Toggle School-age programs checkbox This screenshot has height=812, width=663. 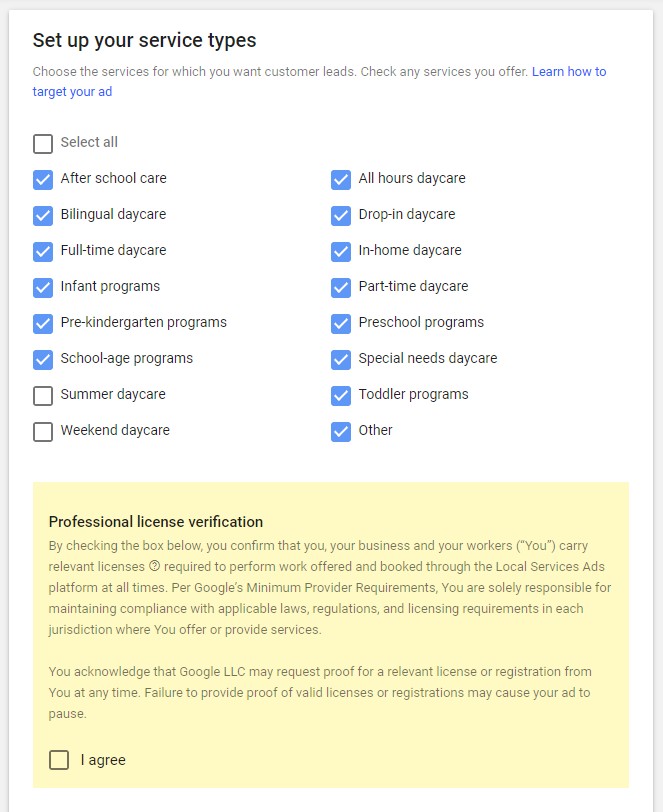[43, 360]
